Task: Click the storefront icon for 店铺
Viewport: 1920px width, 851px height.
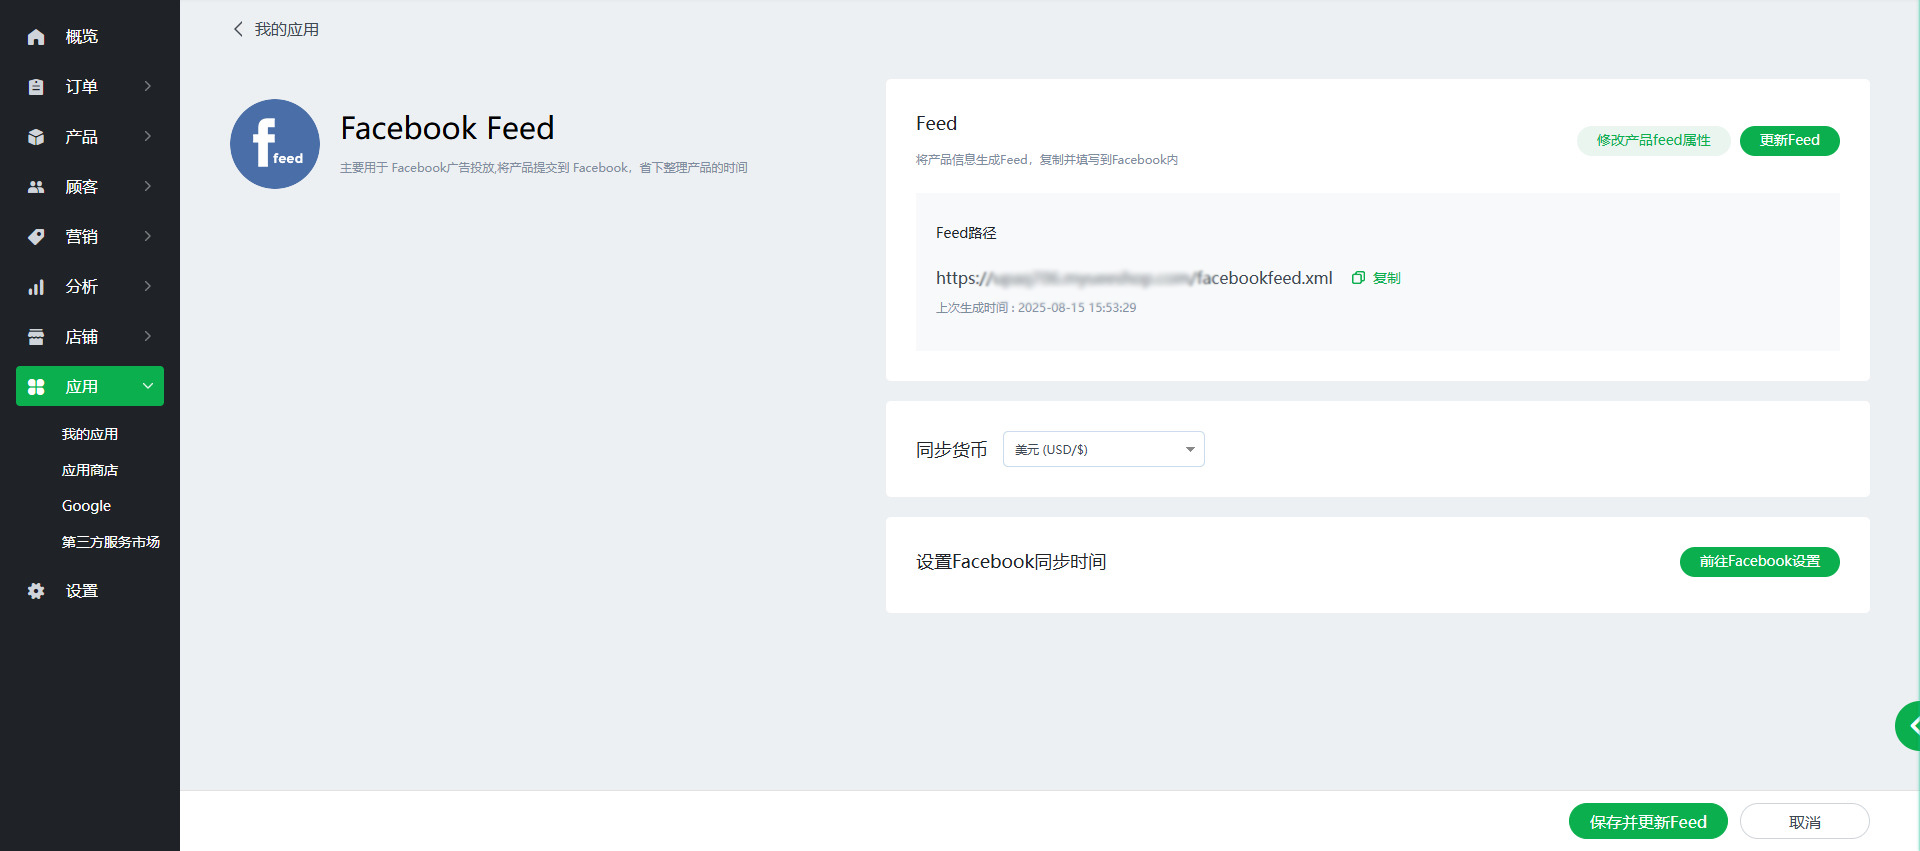Action: click(36, 337)
